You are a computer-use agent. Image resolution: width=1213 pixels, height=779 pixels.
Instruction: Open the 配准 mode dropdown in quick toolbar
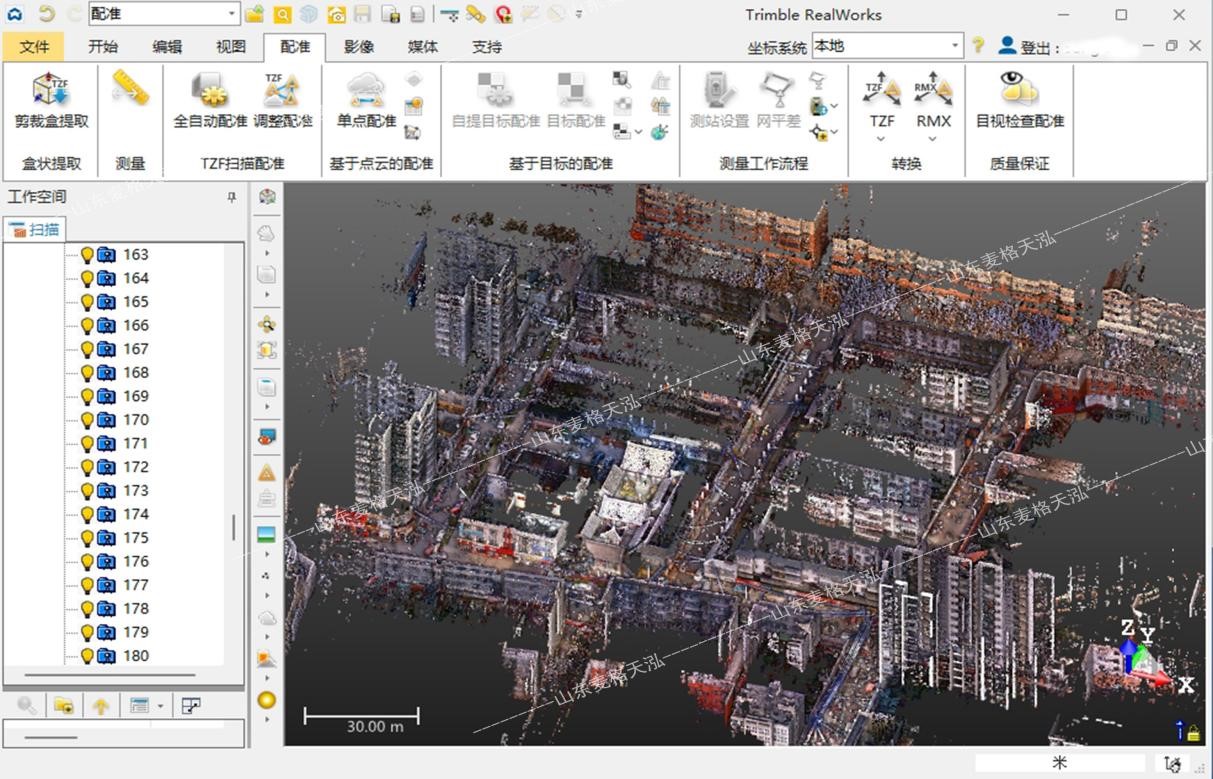tap(232, 14)
